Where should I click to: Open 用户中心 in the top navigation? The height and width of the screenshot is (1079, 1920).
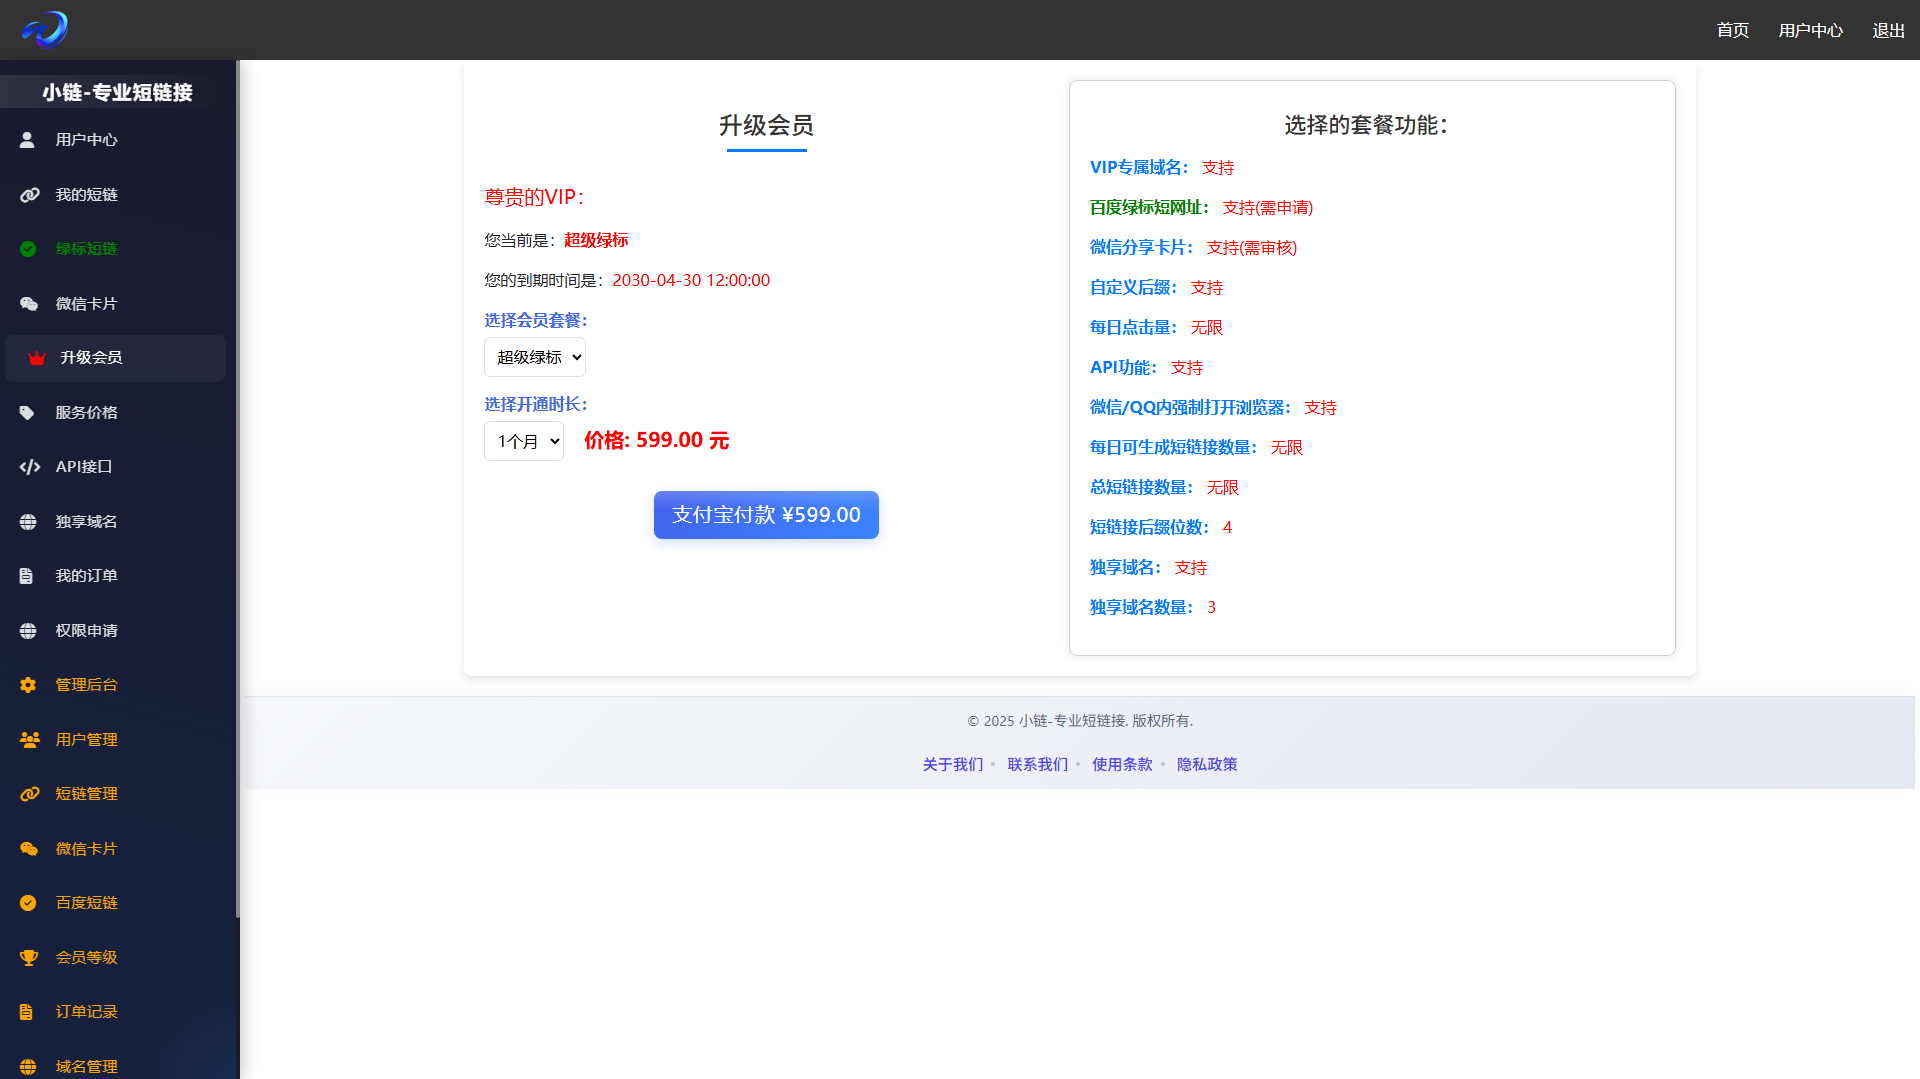point(1810,31)
